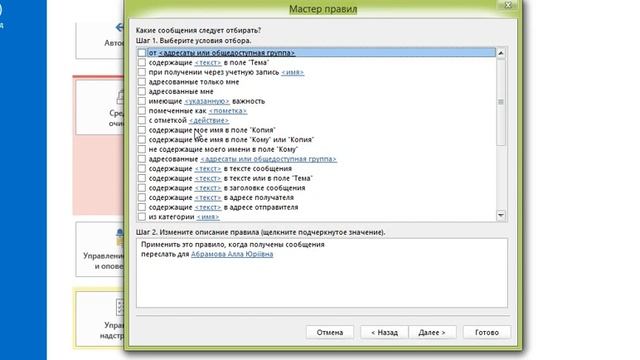Check 'из категории имя' checkbox

point(142,217)
